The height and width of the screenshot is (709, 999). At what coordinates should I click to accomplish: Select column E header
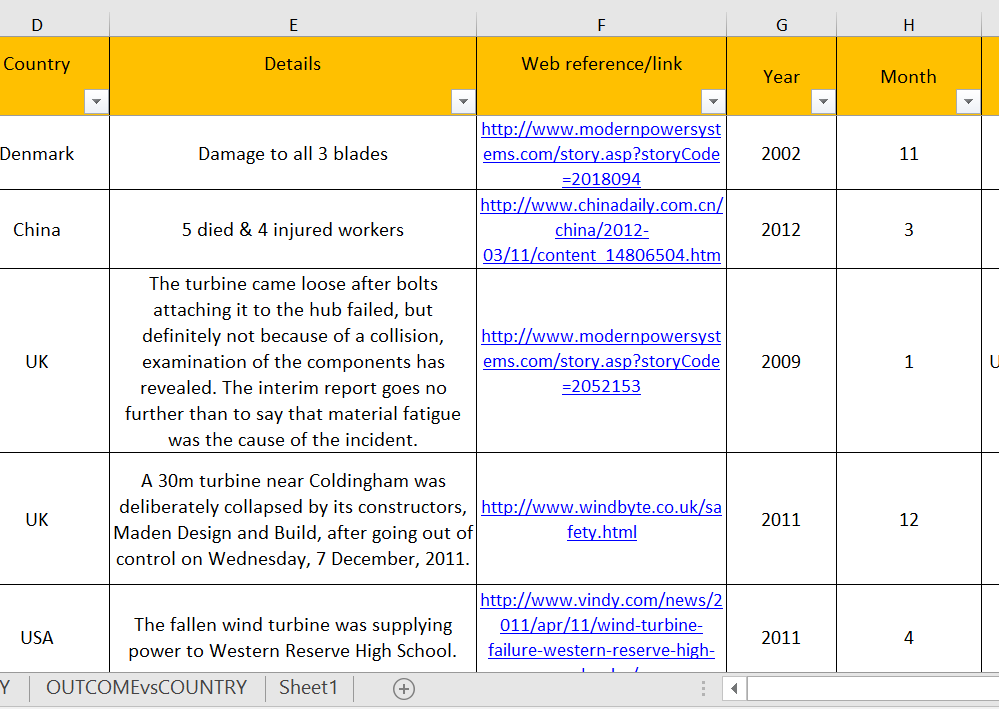pyautogui.click(x=293, y=25)
